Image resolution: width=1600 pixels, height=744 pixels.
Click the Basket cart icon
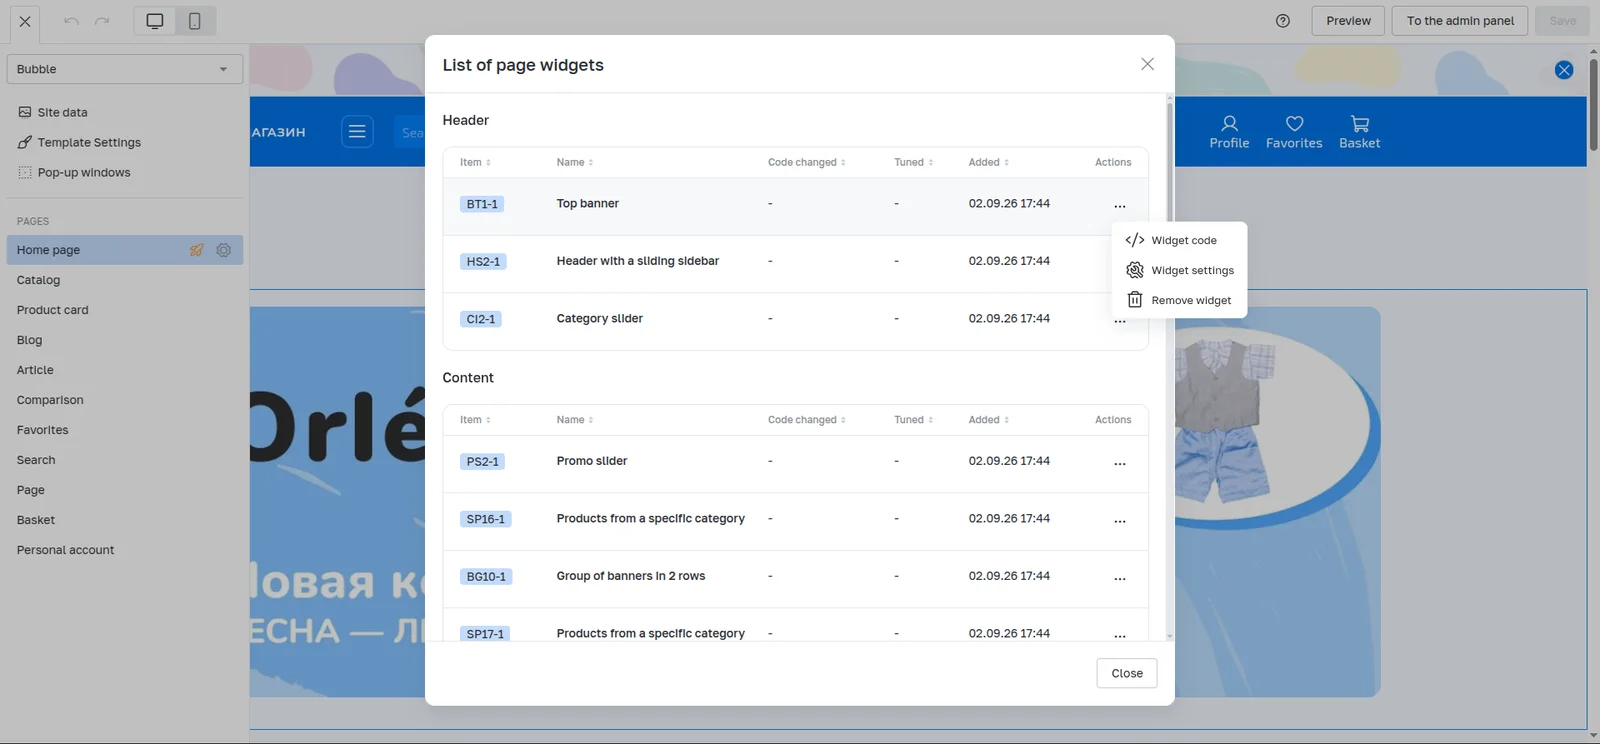pyautogui.click(x=1359, y=123)
